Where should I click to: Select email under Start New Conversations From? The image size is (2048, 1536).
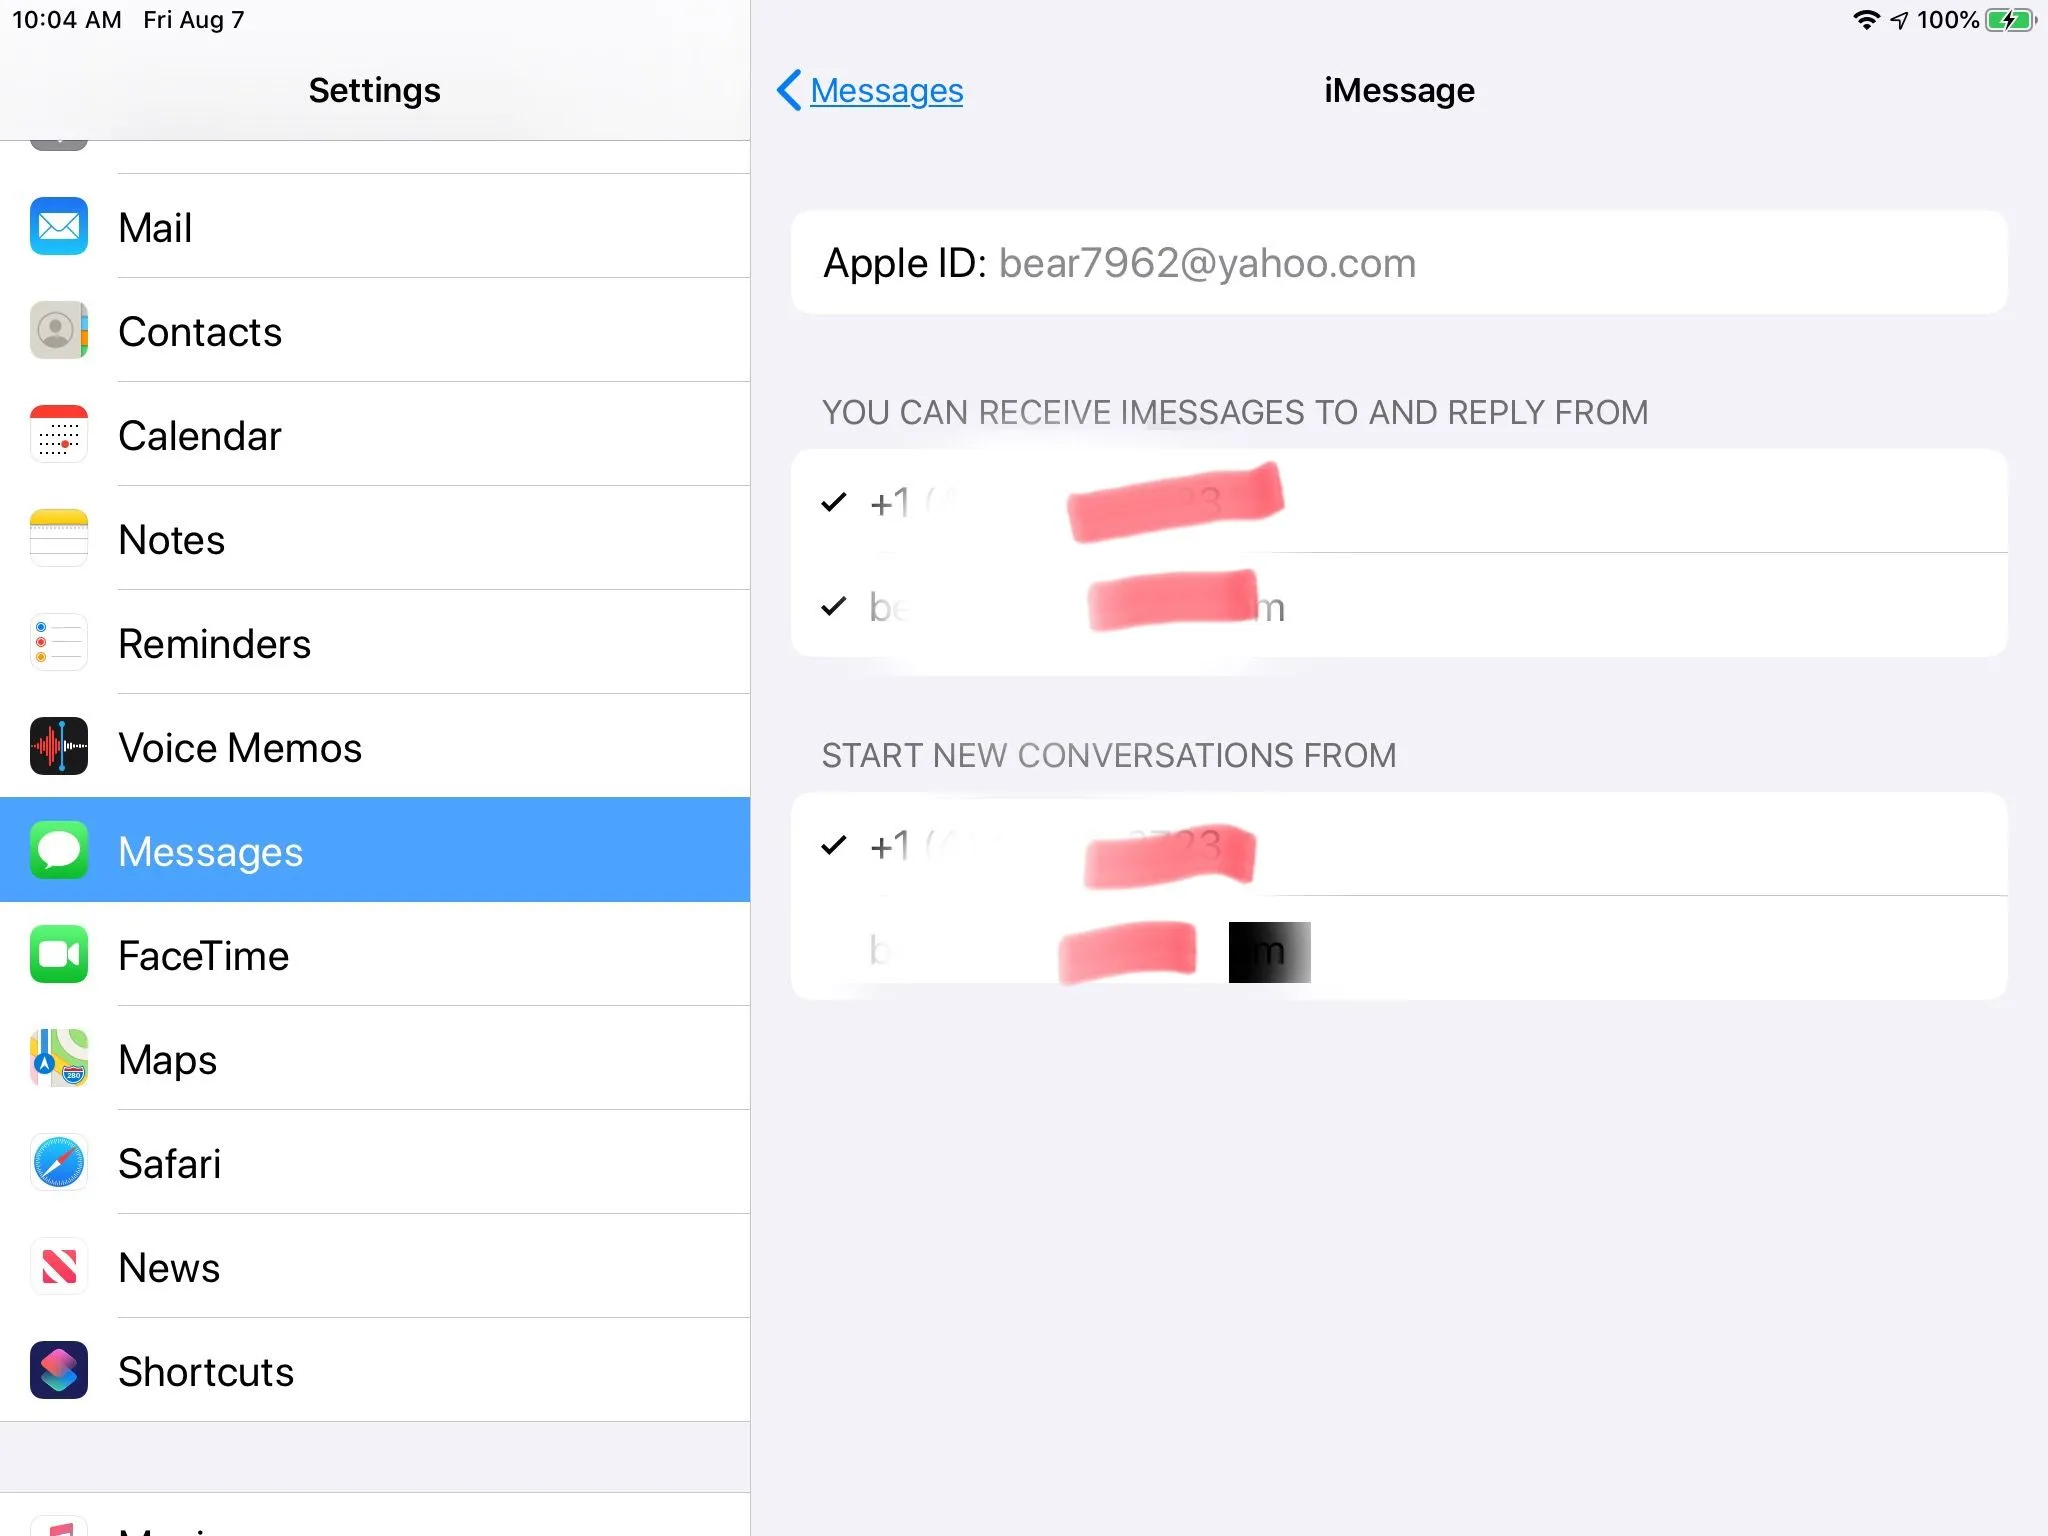[1398, 949]
